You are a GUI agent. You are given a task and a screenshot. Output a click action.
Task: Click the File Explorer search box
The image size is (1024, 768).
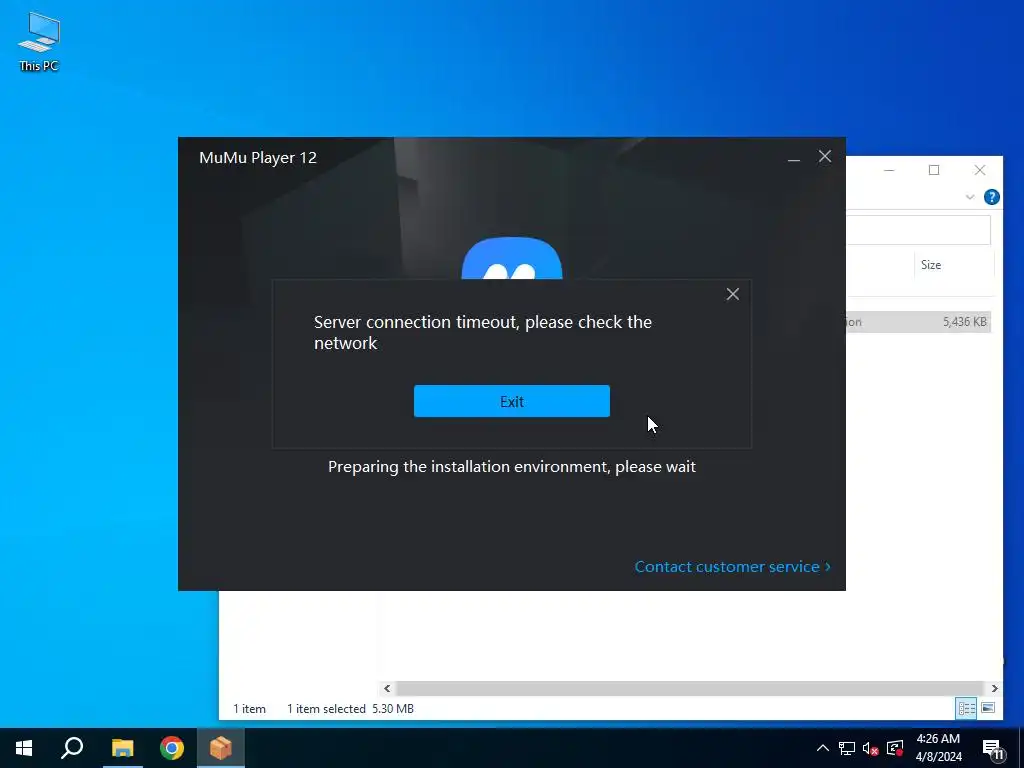click(x=919, y=231)
